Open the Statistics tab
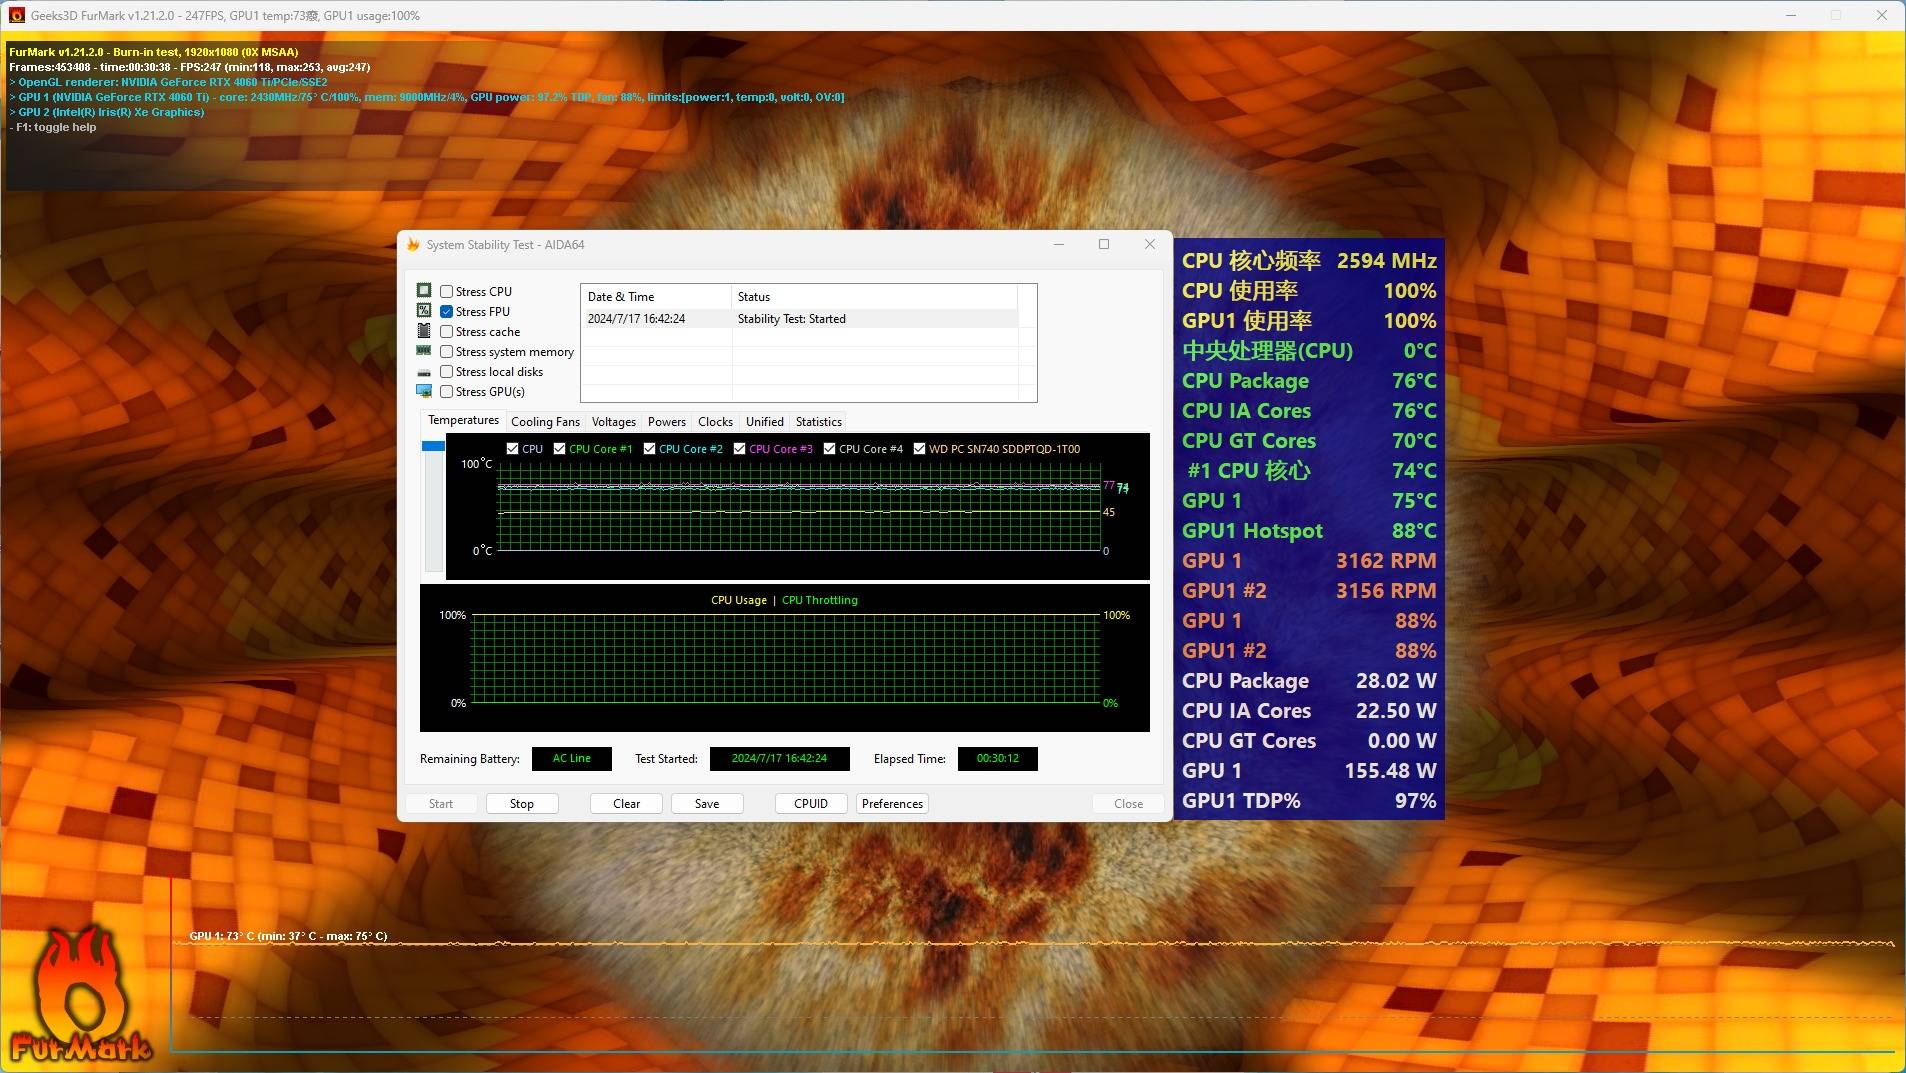Image resolution: width=1906 pixels, height=1073 pixels. [x=819, y=422]
